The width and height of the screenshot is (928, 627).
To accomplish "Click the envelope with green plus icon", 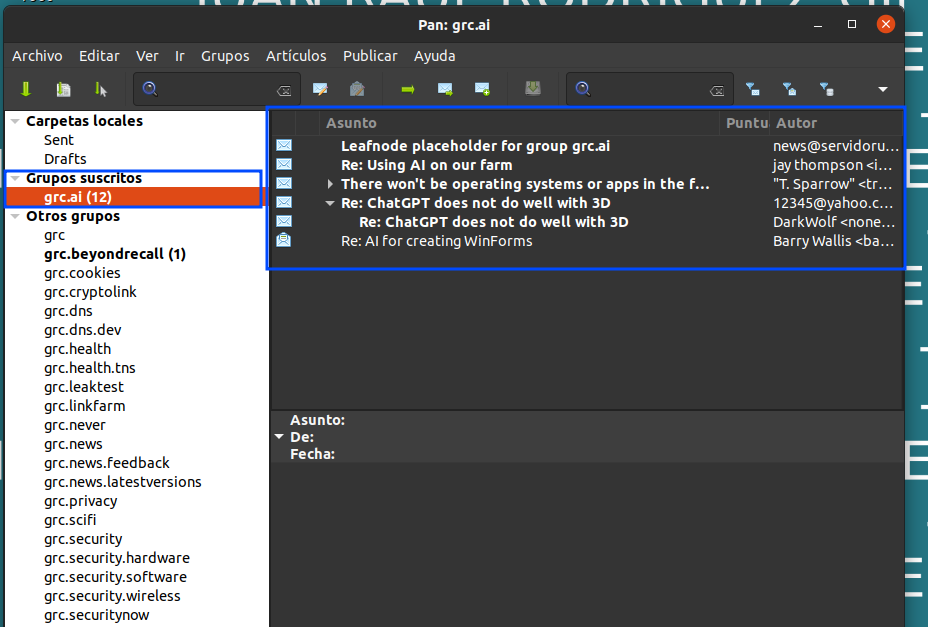I will coord(482,89).
